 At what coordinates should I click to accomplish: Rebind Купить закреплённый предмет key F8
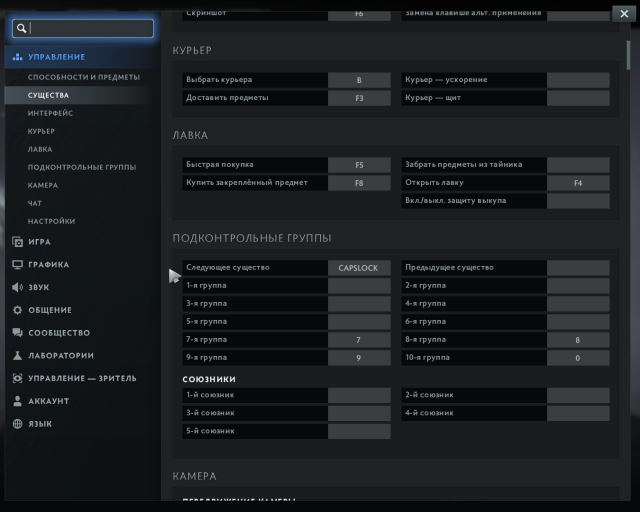[x=359, y=183]
